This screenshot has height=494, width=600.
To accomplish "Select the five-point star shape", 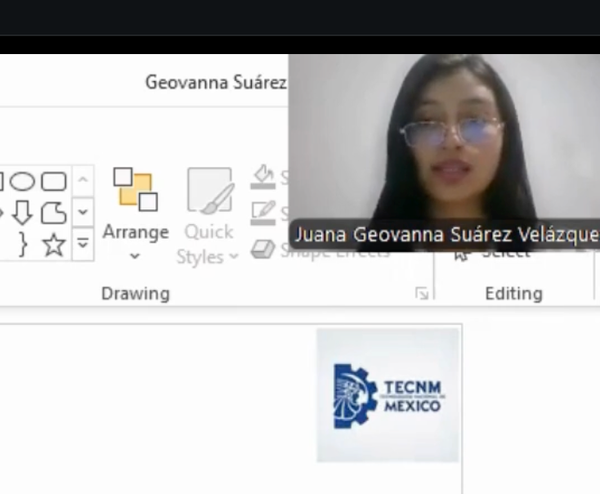I will click(53, 244).
